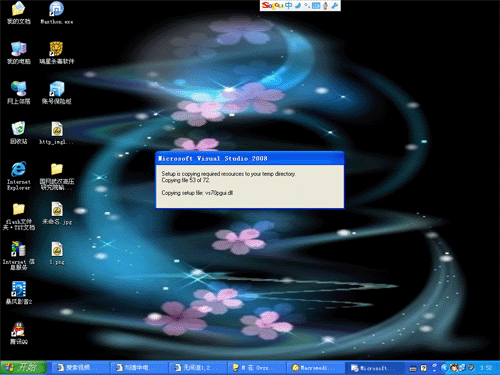Click the Sogou logo on the IME bar
This screenshot has height=375, width=500.
(x=272, y=5)
